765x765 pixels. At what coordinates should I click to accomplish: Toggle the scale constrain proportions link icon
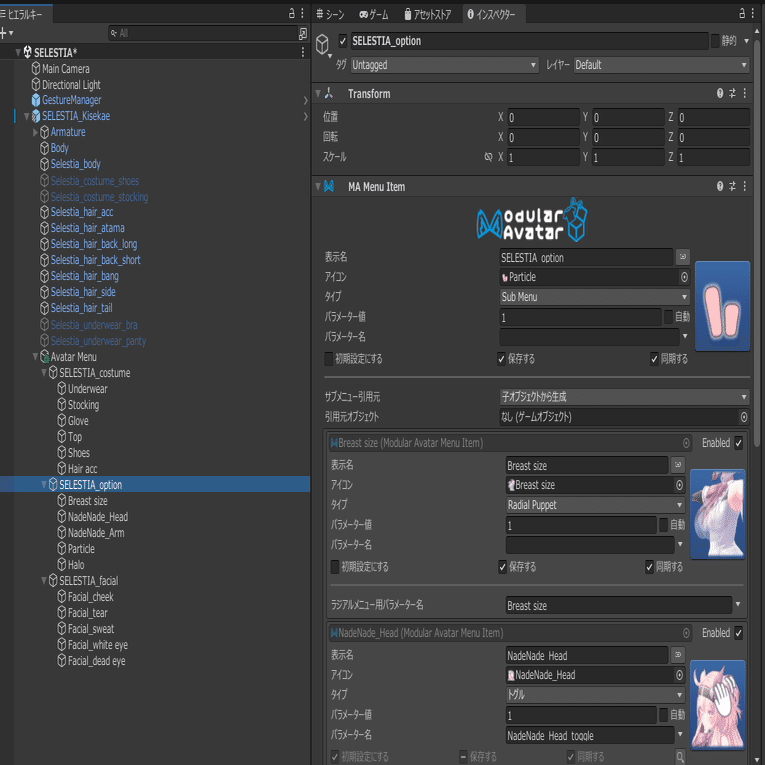point(488,157)
